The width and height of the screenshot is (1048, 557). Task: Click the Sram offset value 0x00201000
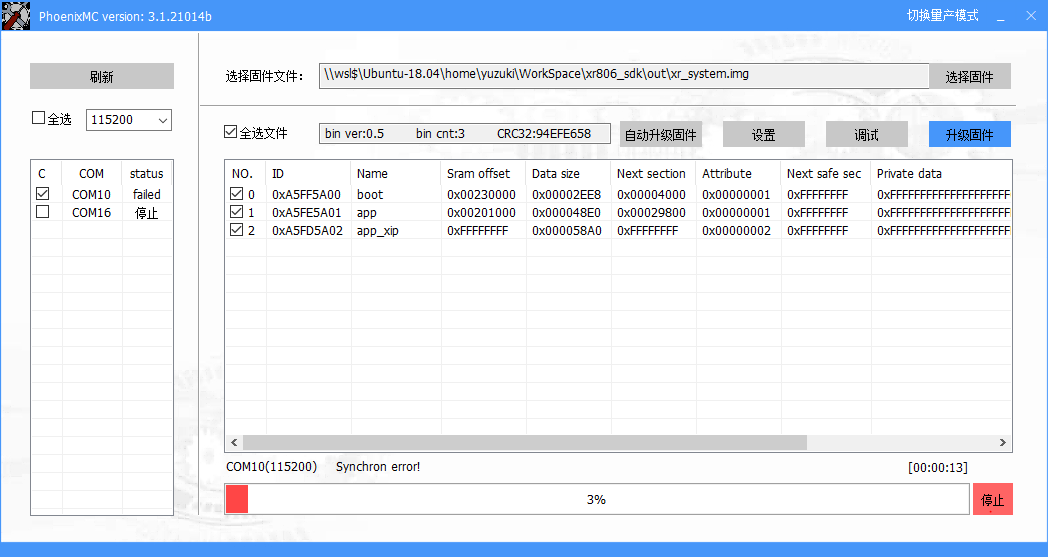(x=481, y=213)
